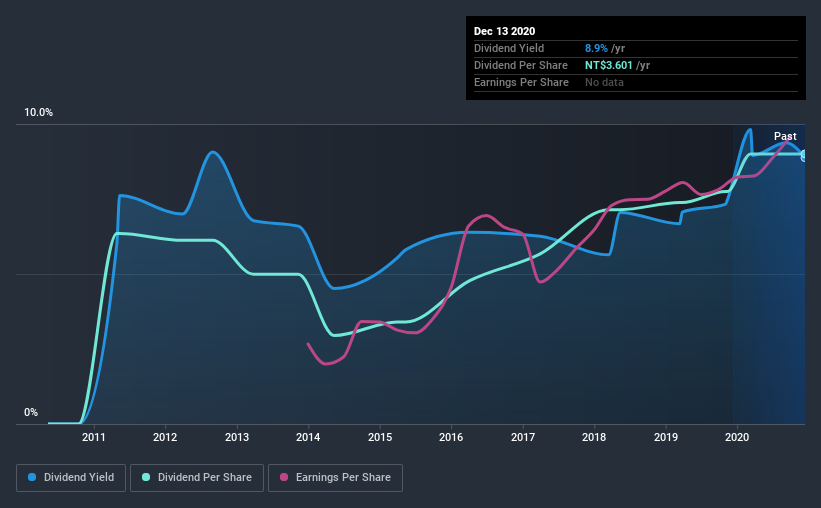Click the tooltip 'Dividend Per Share' row label
This screenshot has width=821, height=508.
point(520,65)
